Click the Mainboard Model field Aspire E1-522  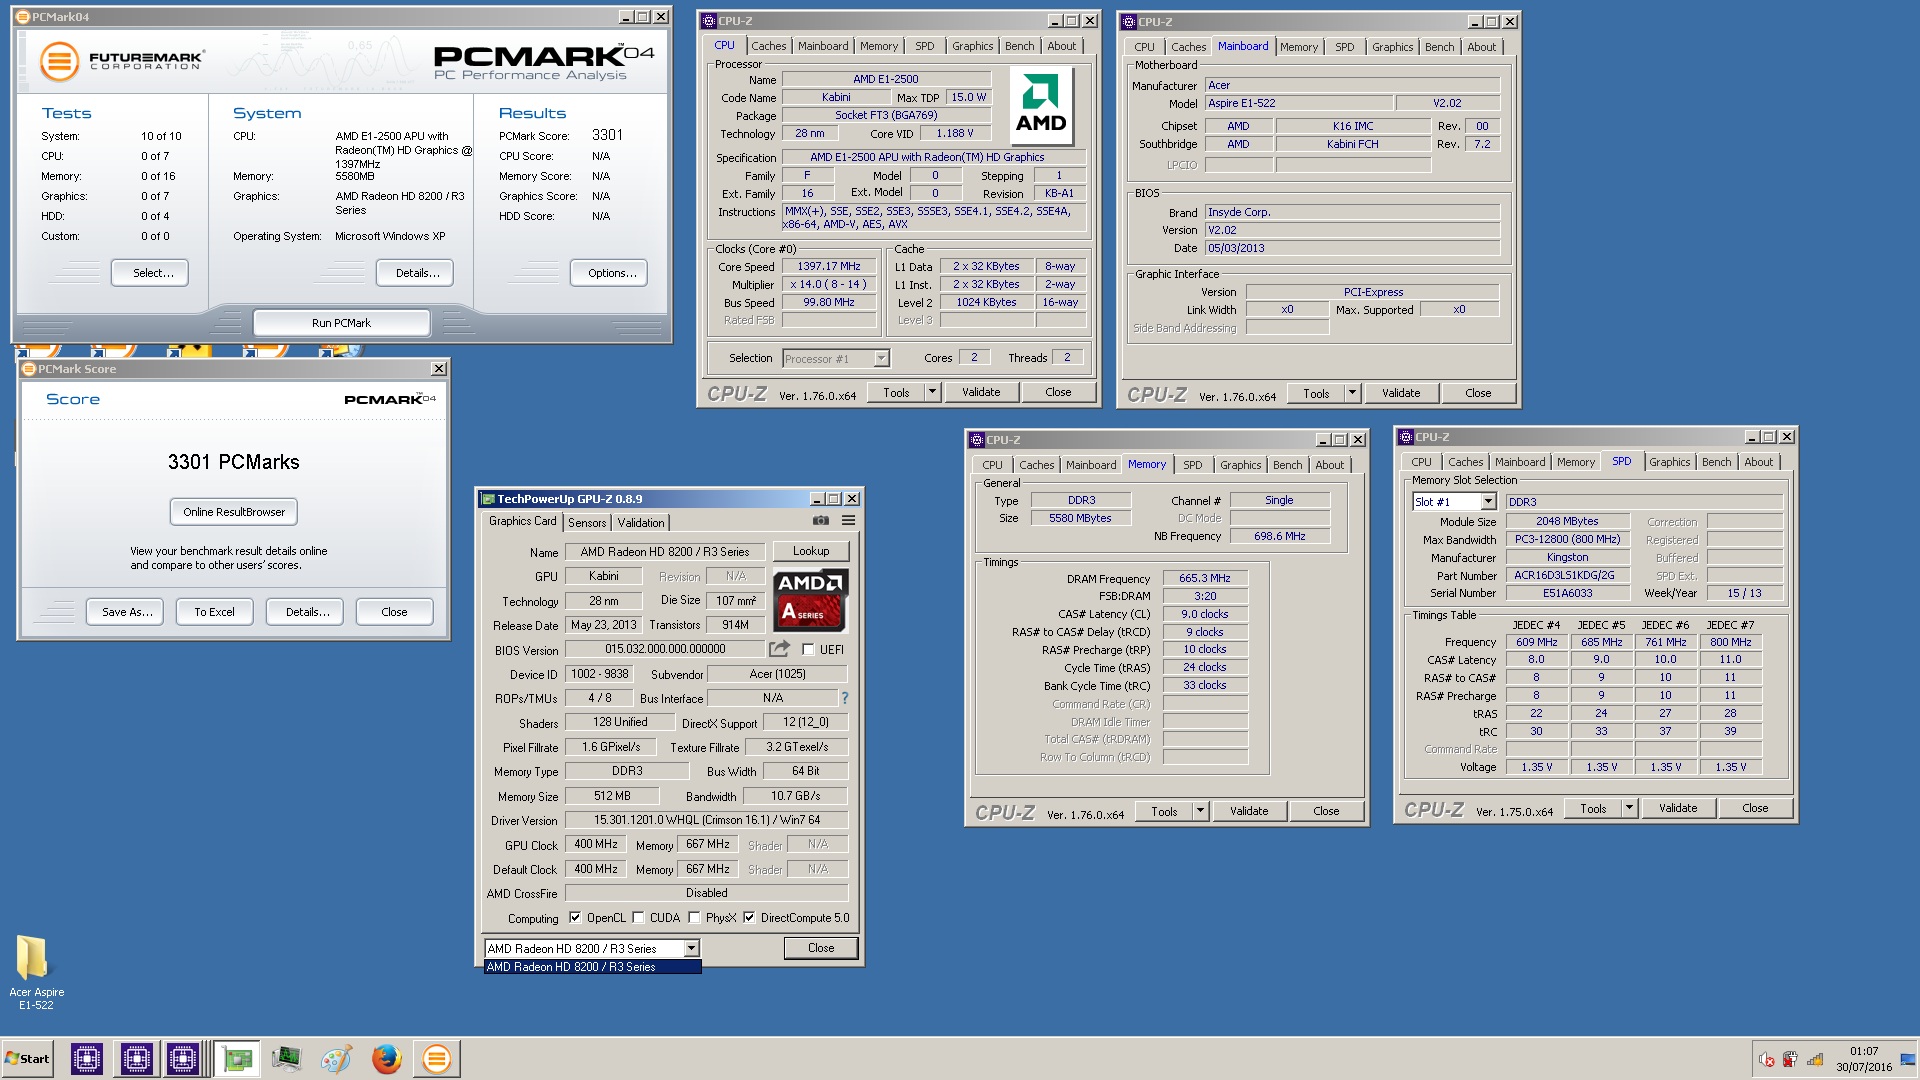1299,103
